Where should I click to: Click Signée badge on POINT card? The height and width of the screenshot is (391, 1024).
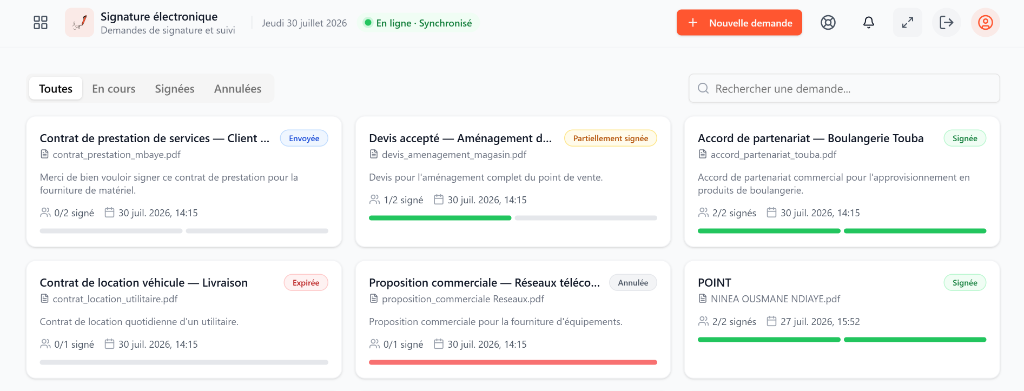point(965,283)
